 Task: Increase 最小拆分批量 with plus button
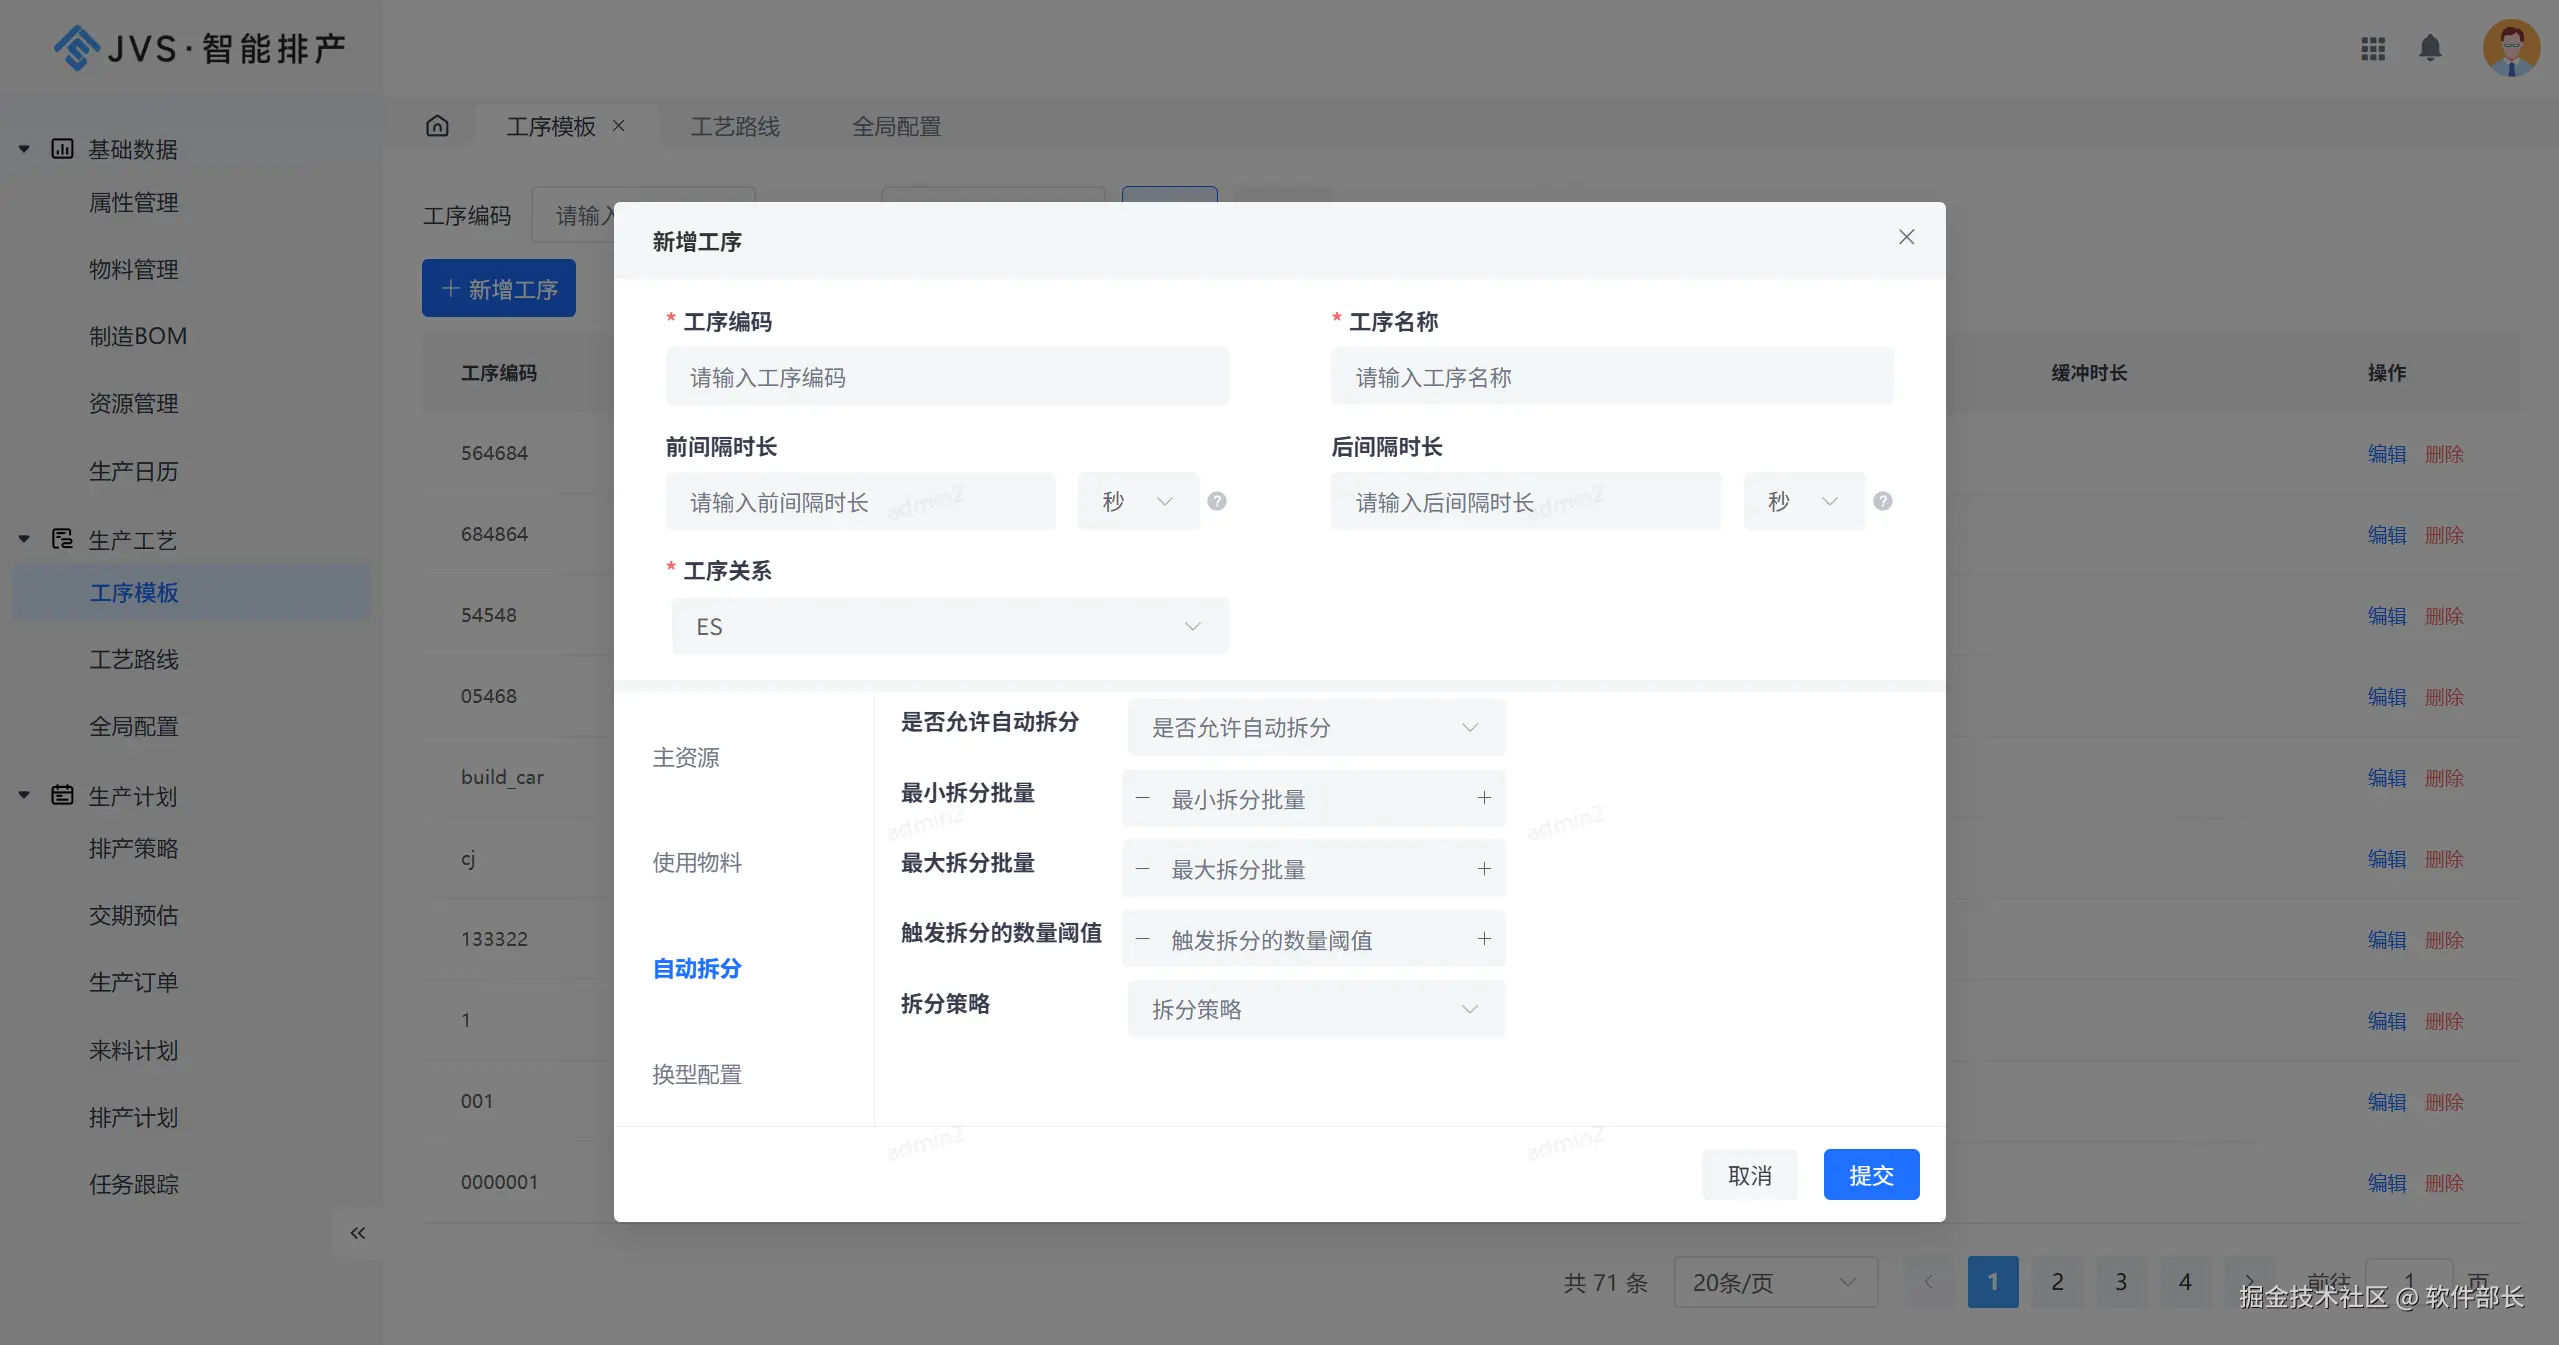pos(1484,798)
